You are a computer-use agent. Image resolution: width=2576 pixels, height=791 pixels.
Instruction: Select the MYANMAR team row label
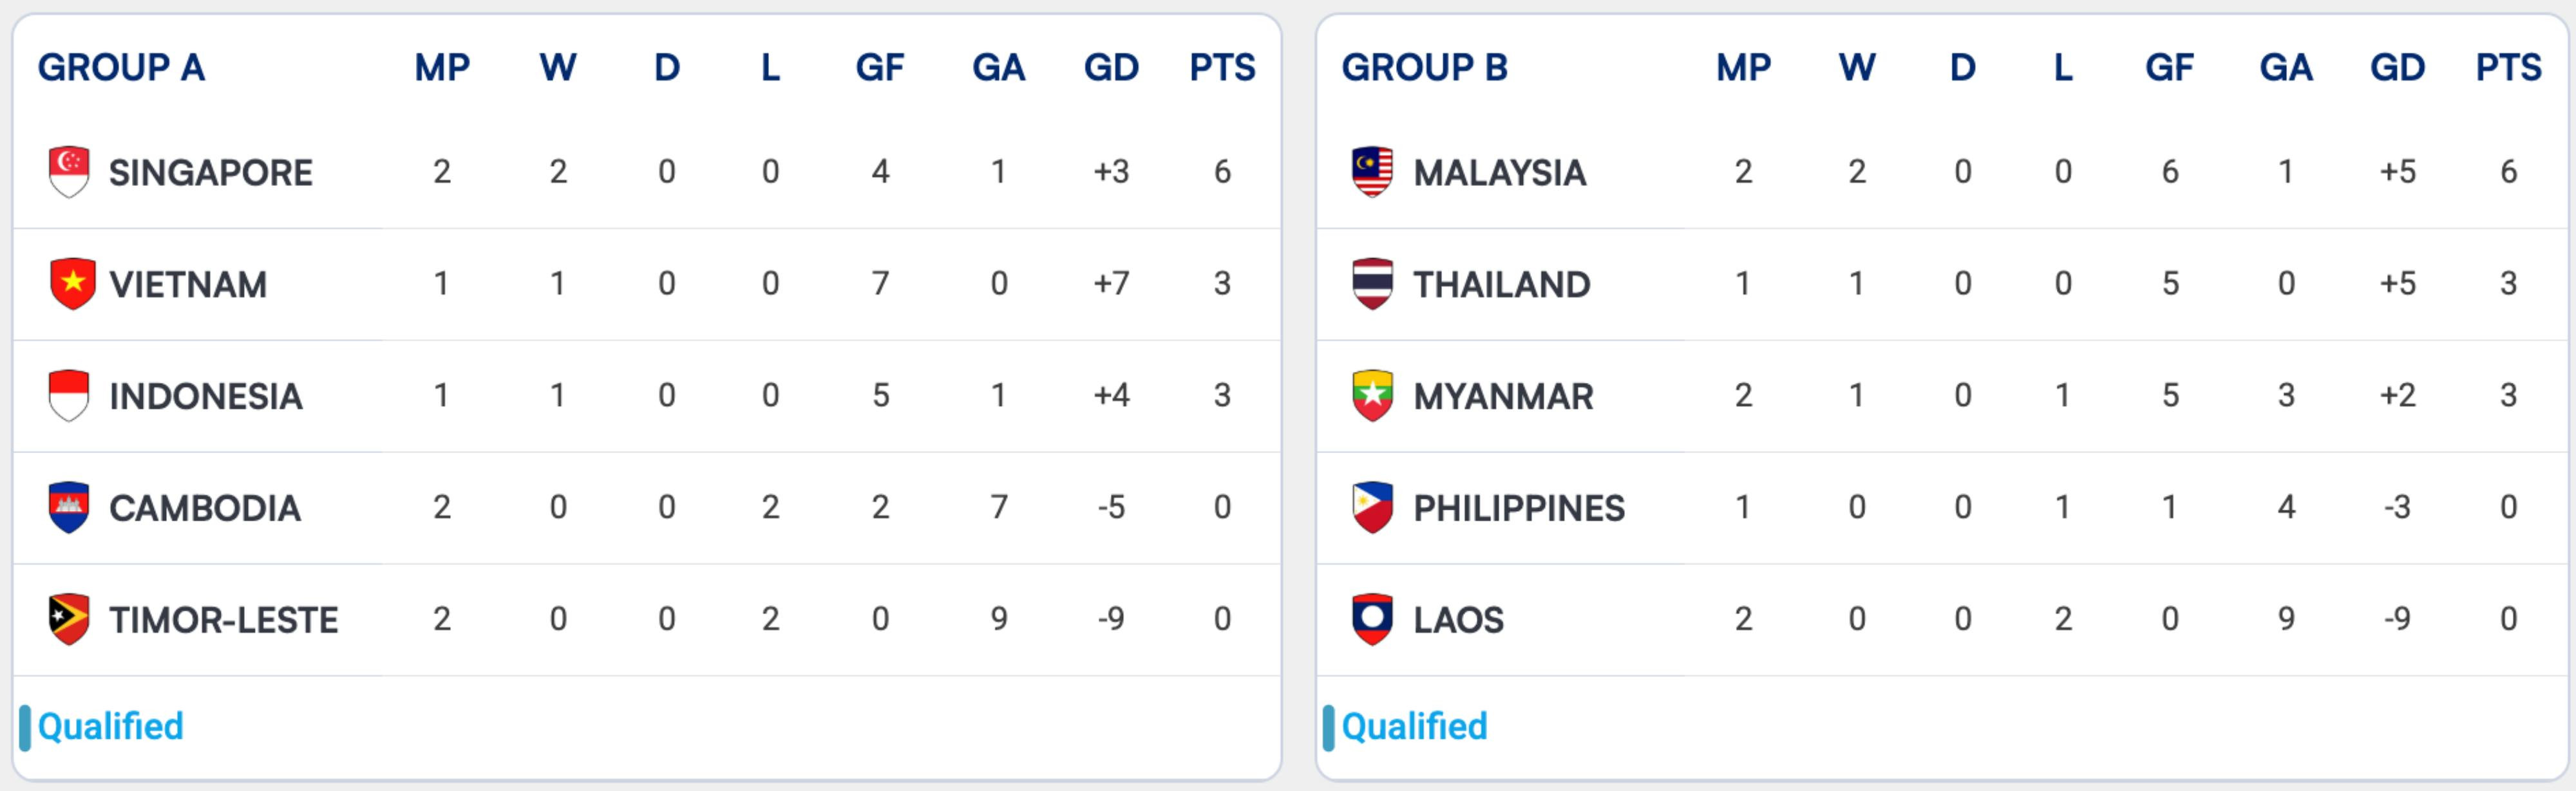[1503, 397]
